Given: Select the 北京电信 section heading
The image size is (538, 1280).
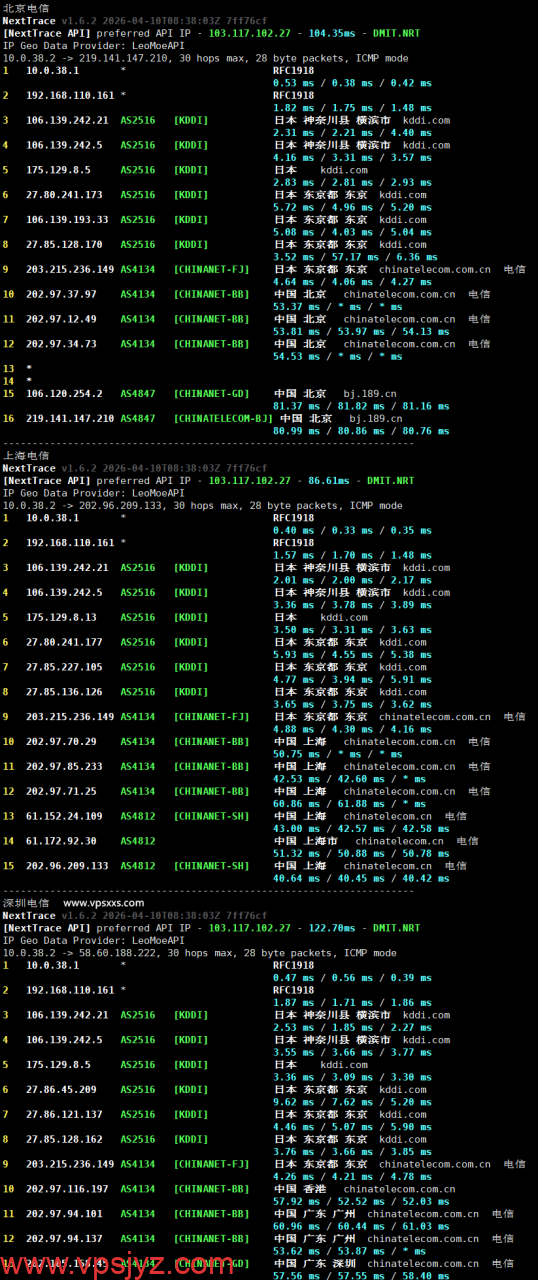Looking at the screenshot, I should (25, 8).
